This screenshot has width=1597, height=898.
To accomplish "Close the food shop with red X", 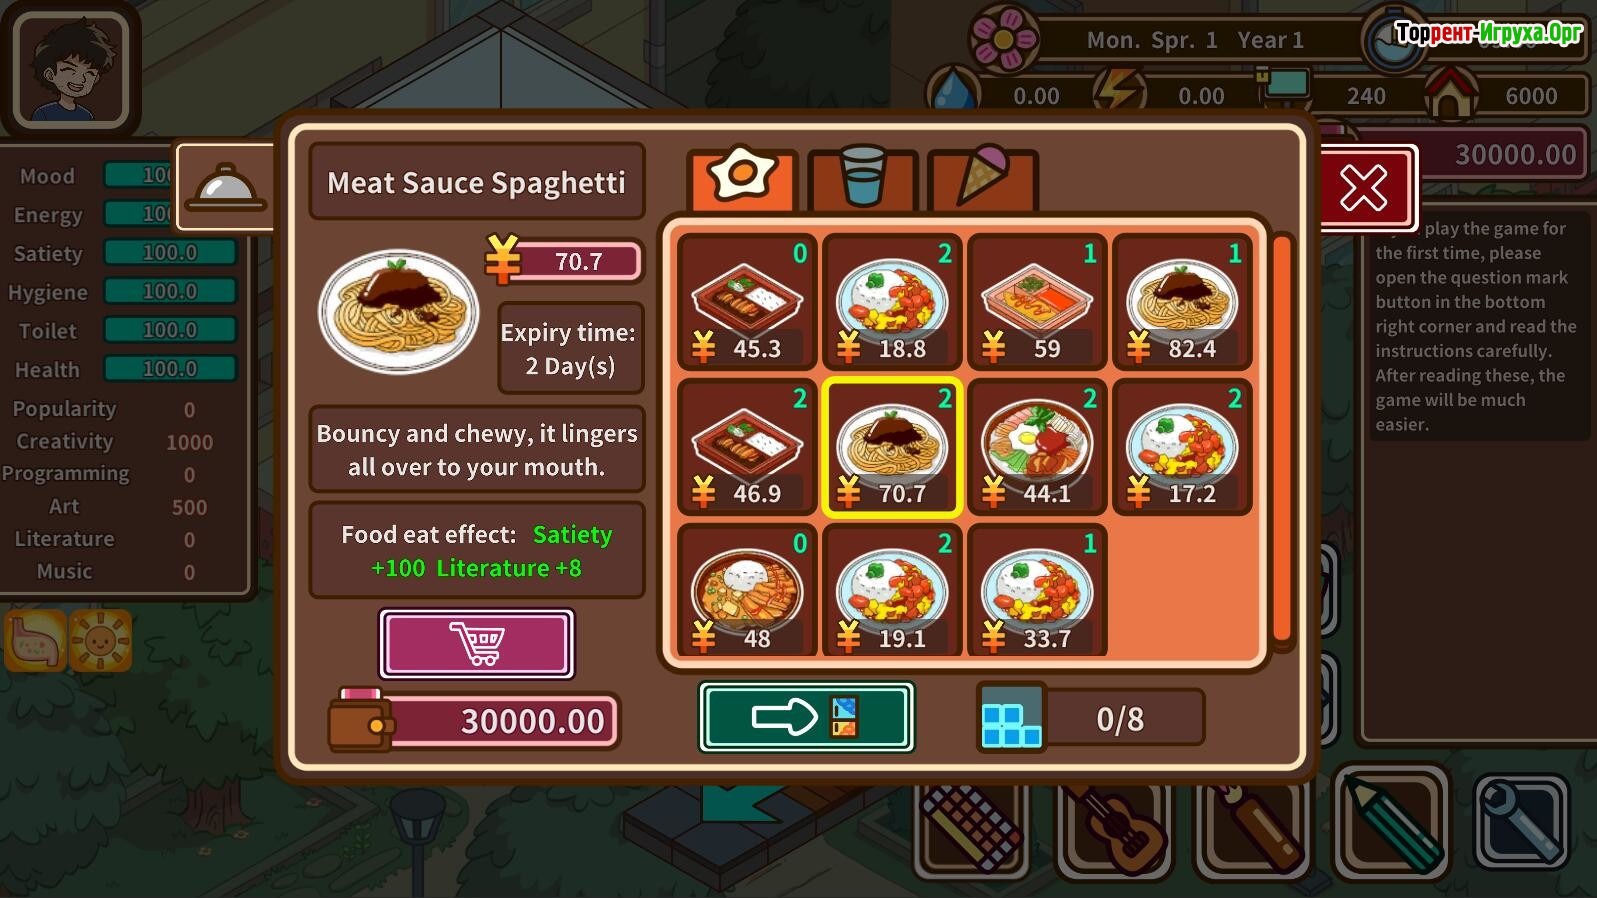I will pyautogui.click(x=1364, y=188).
